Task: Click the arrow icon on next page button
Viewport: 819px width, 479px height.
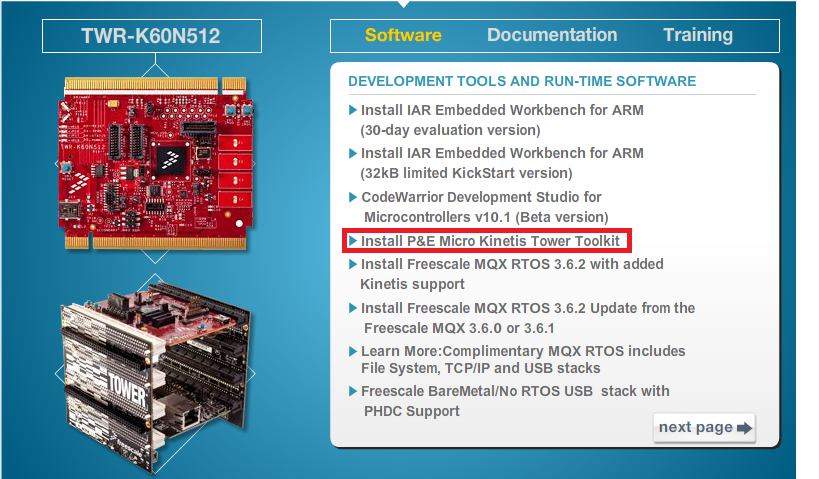Action: (744, 428)
